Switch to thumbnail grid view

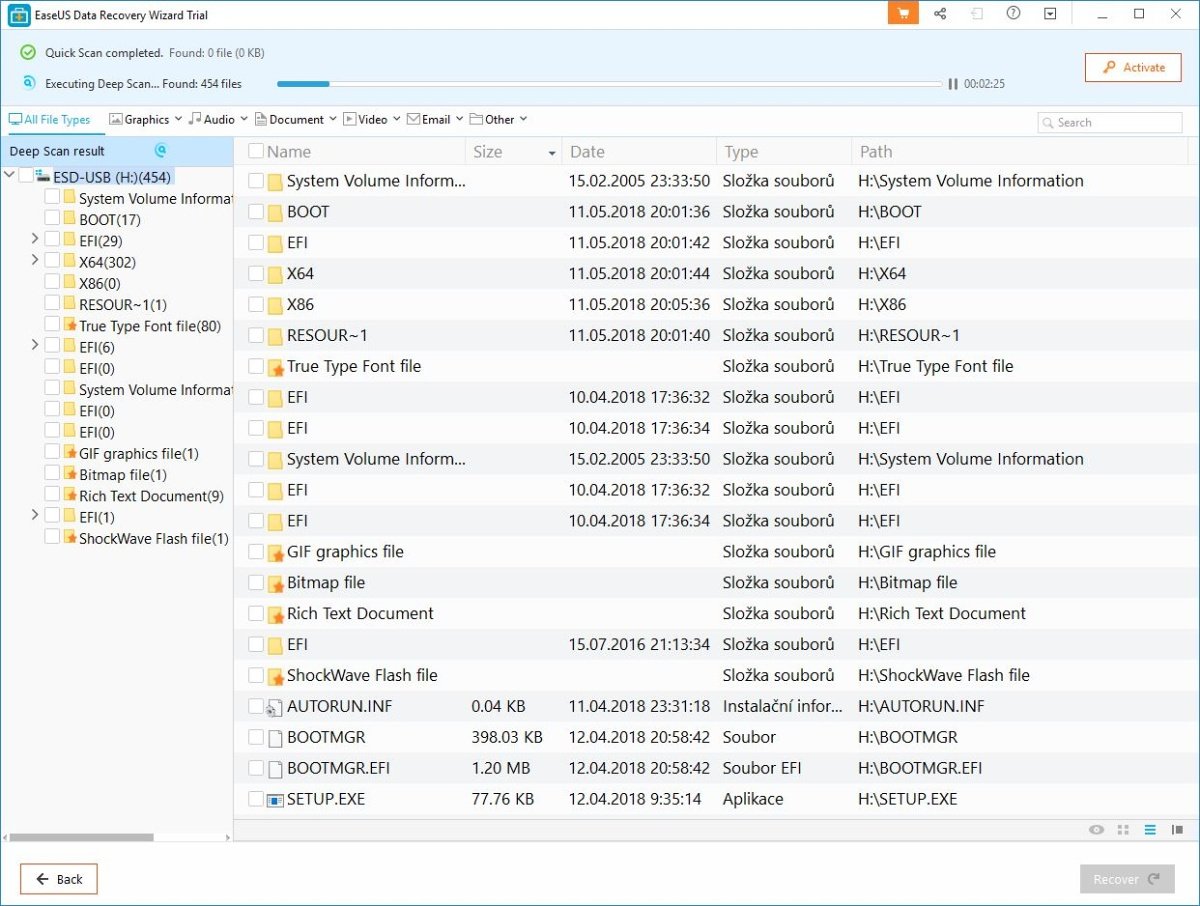coord(1123,830)
